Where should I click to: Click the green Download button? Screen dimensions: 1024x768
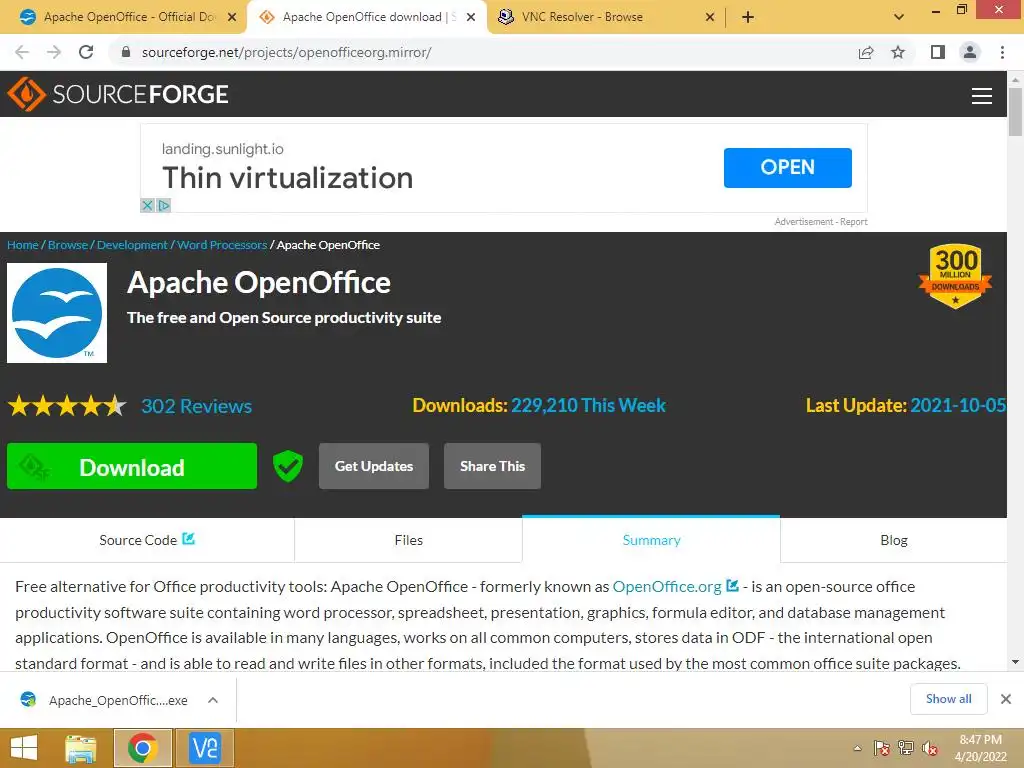click(132, 466)
